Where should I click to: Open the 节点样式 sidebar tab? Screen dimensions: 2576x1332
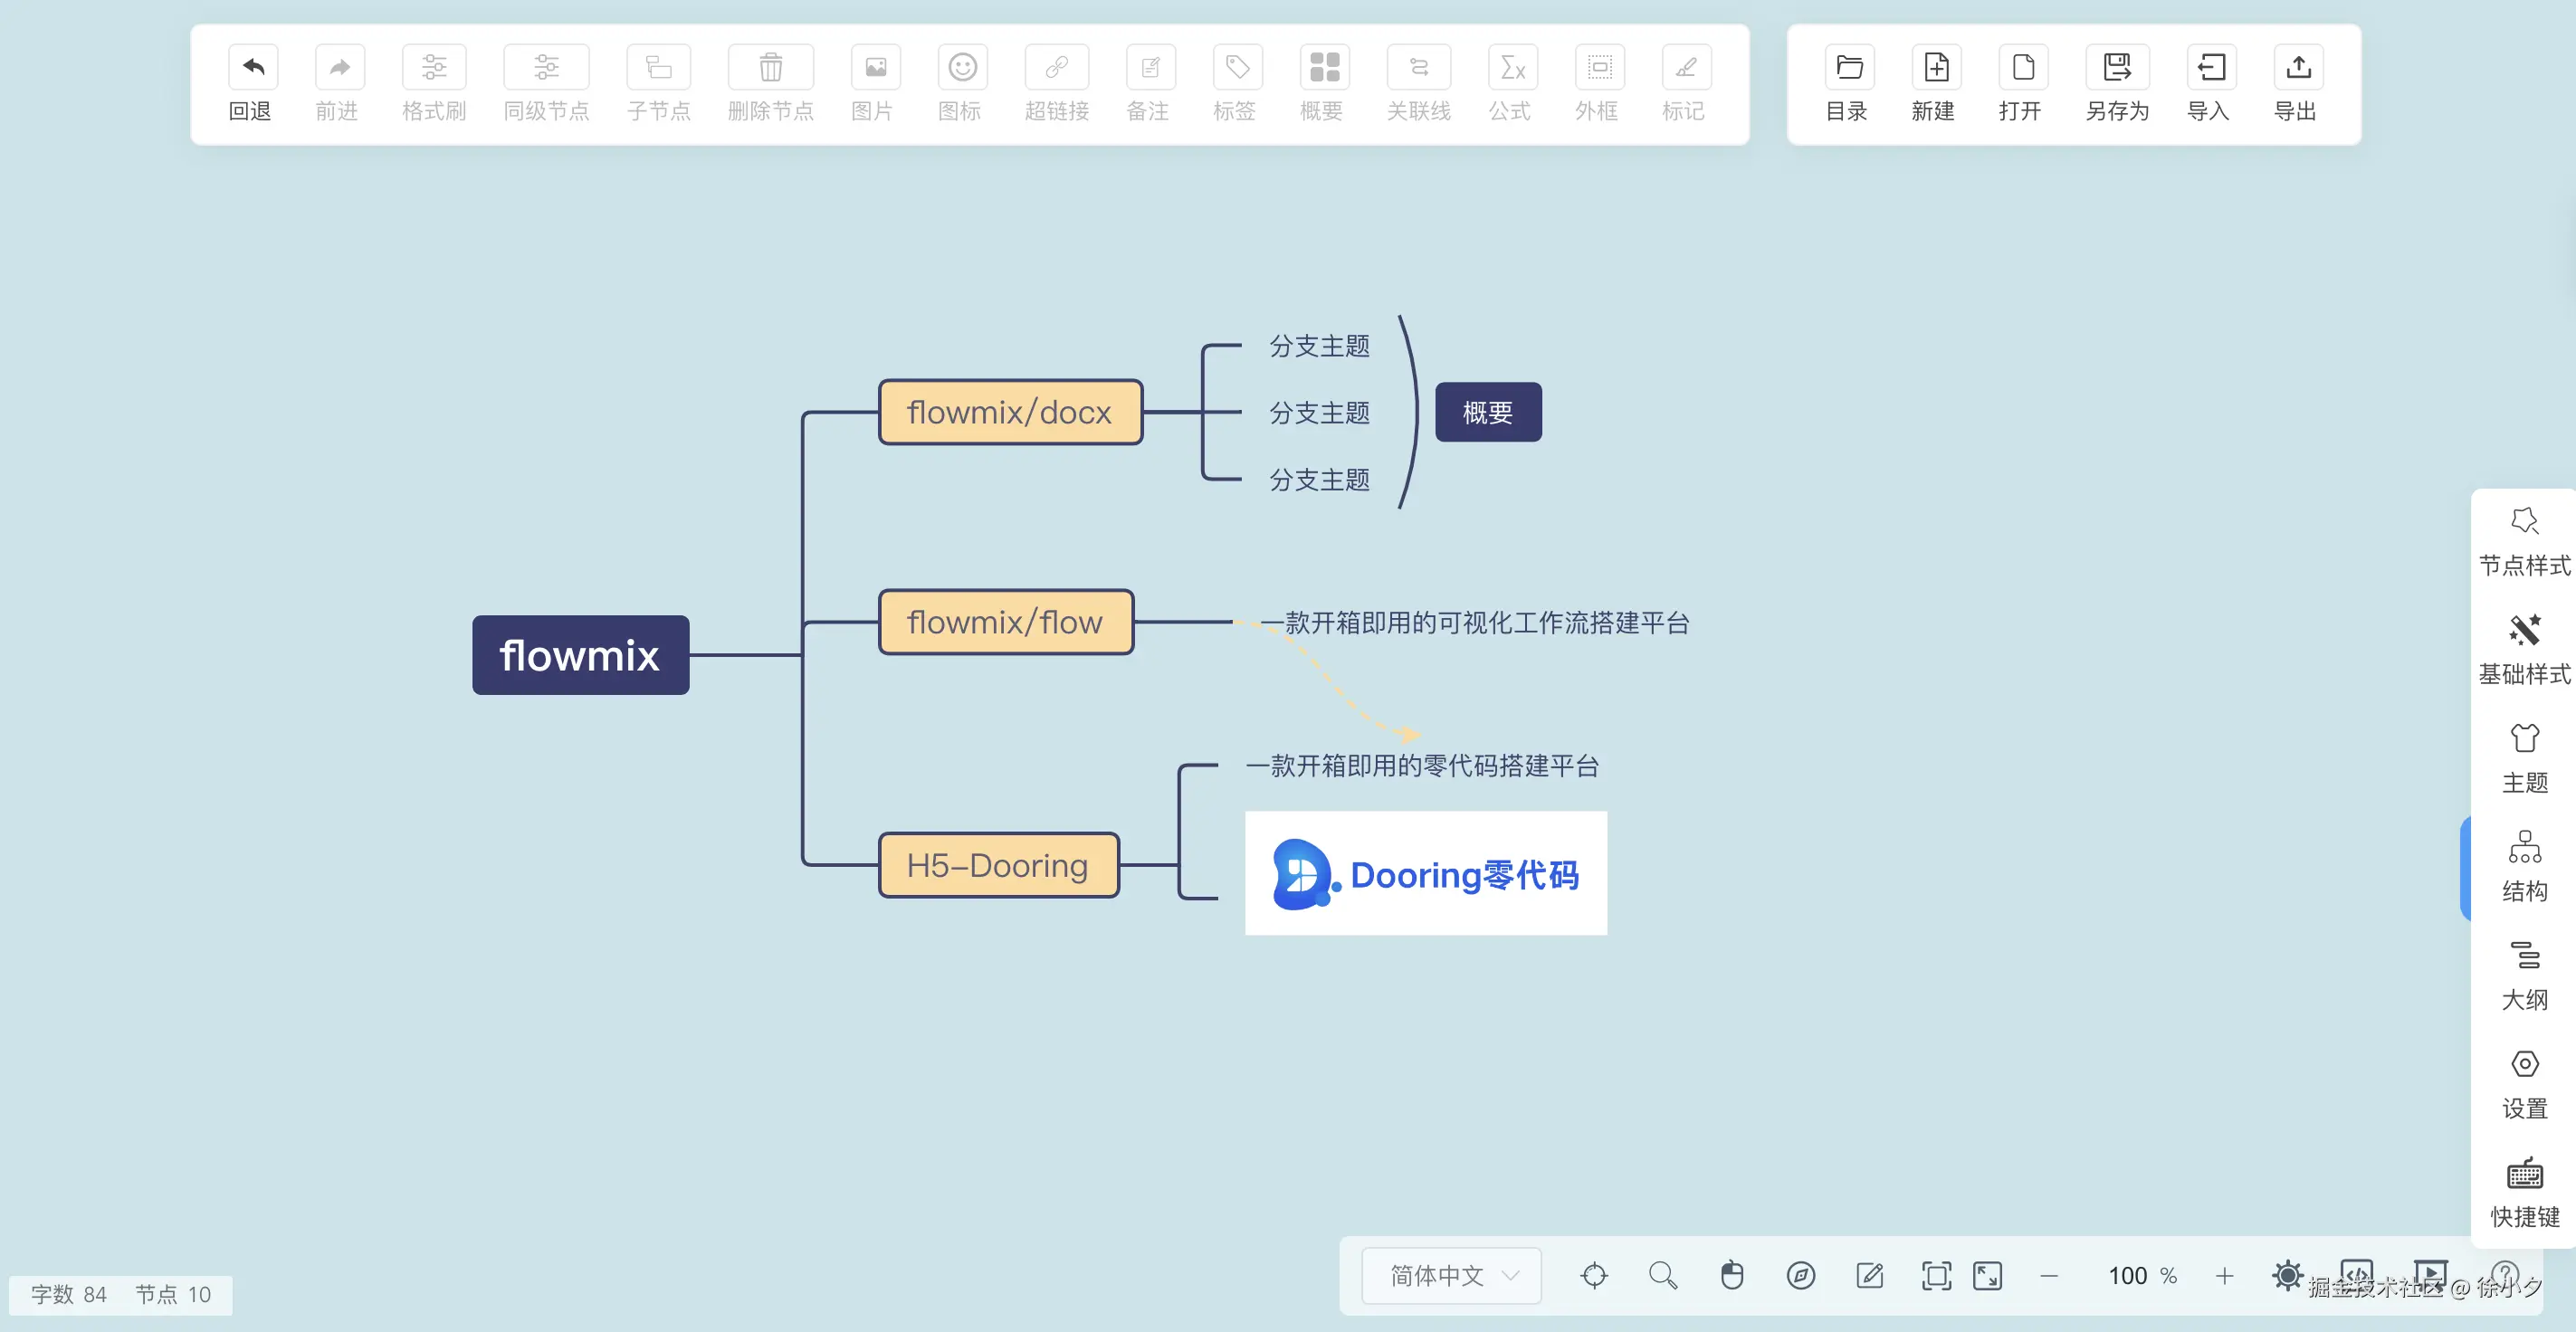pos(2523,541)
